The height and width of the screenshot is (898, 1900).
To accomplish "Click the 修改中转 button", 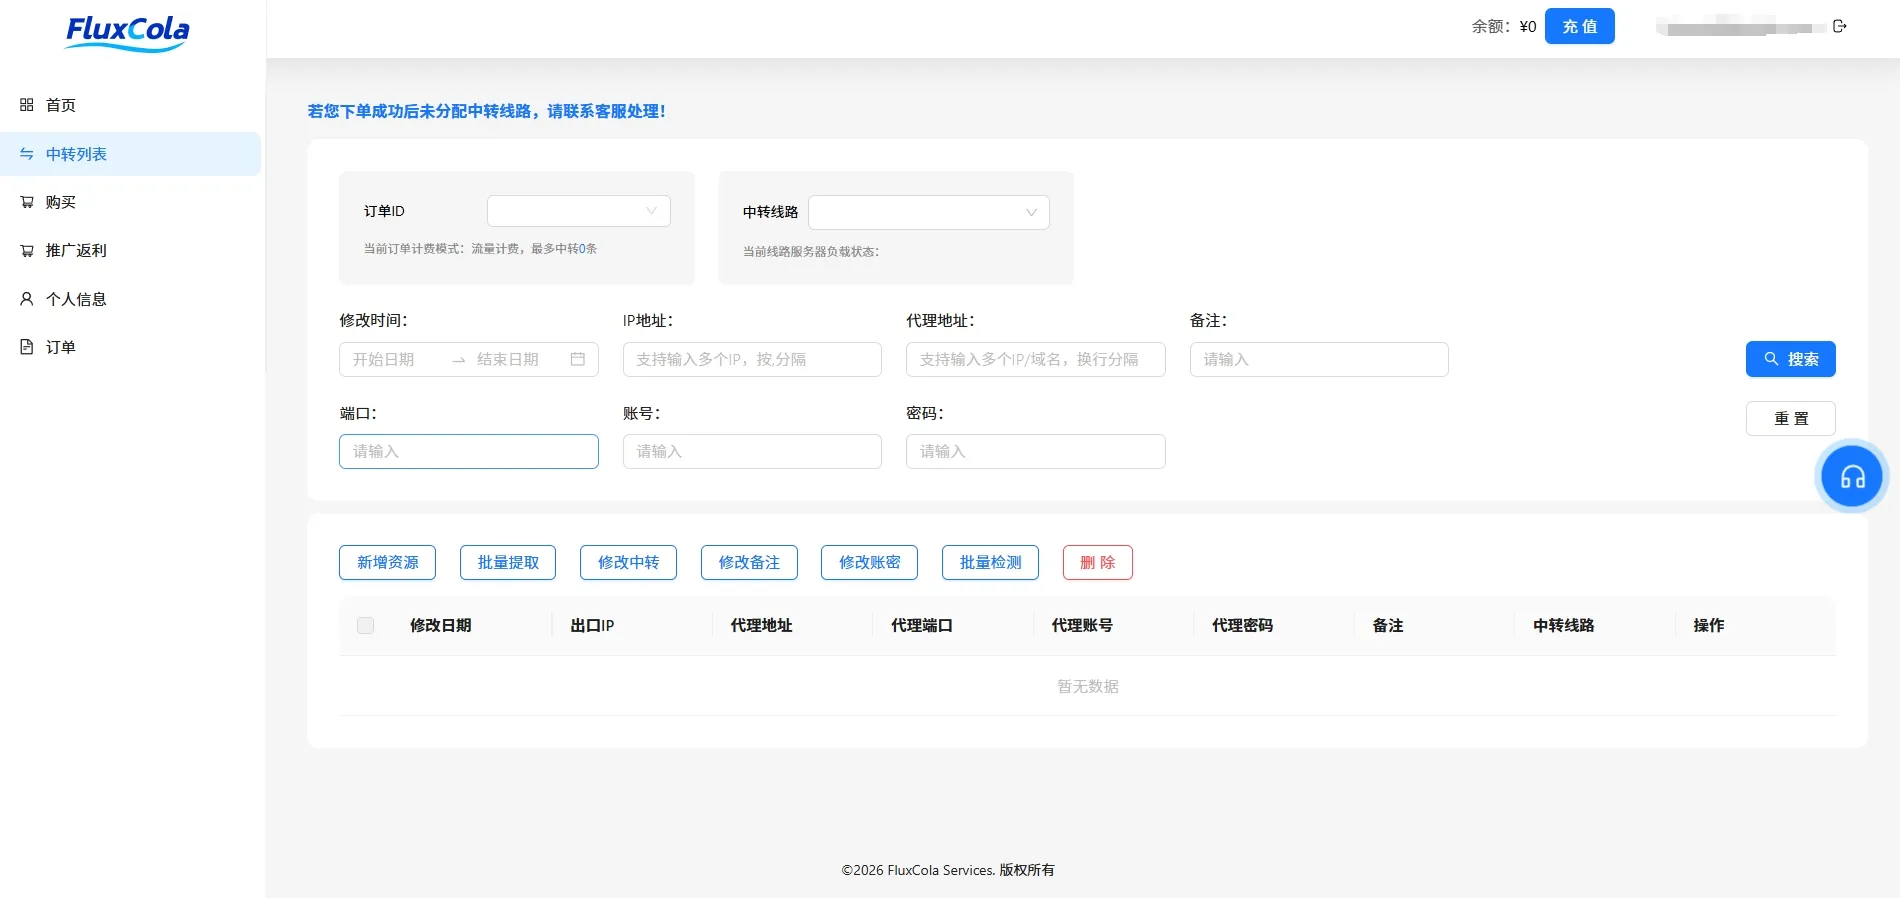I will coord(628,562).
